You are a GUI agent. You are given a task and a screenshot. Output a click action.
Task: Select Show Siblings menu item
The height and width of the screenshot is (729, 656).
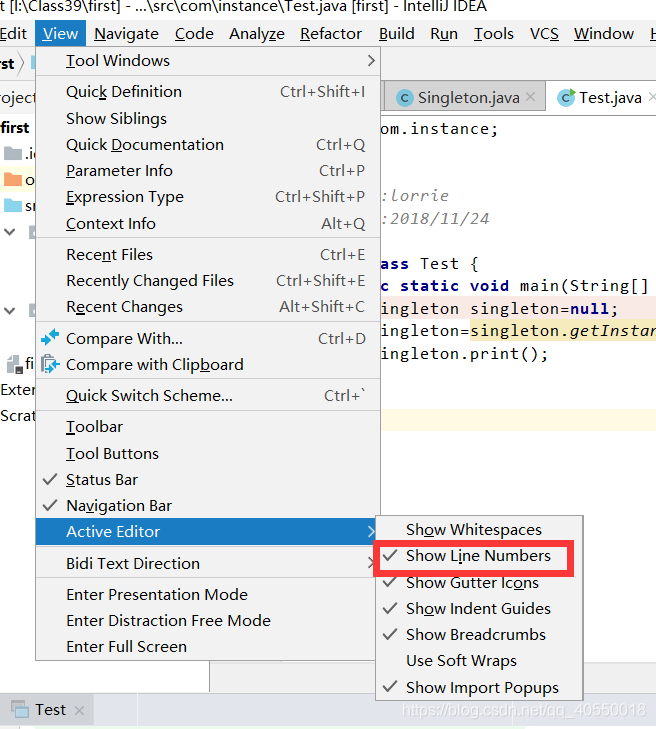208,119
